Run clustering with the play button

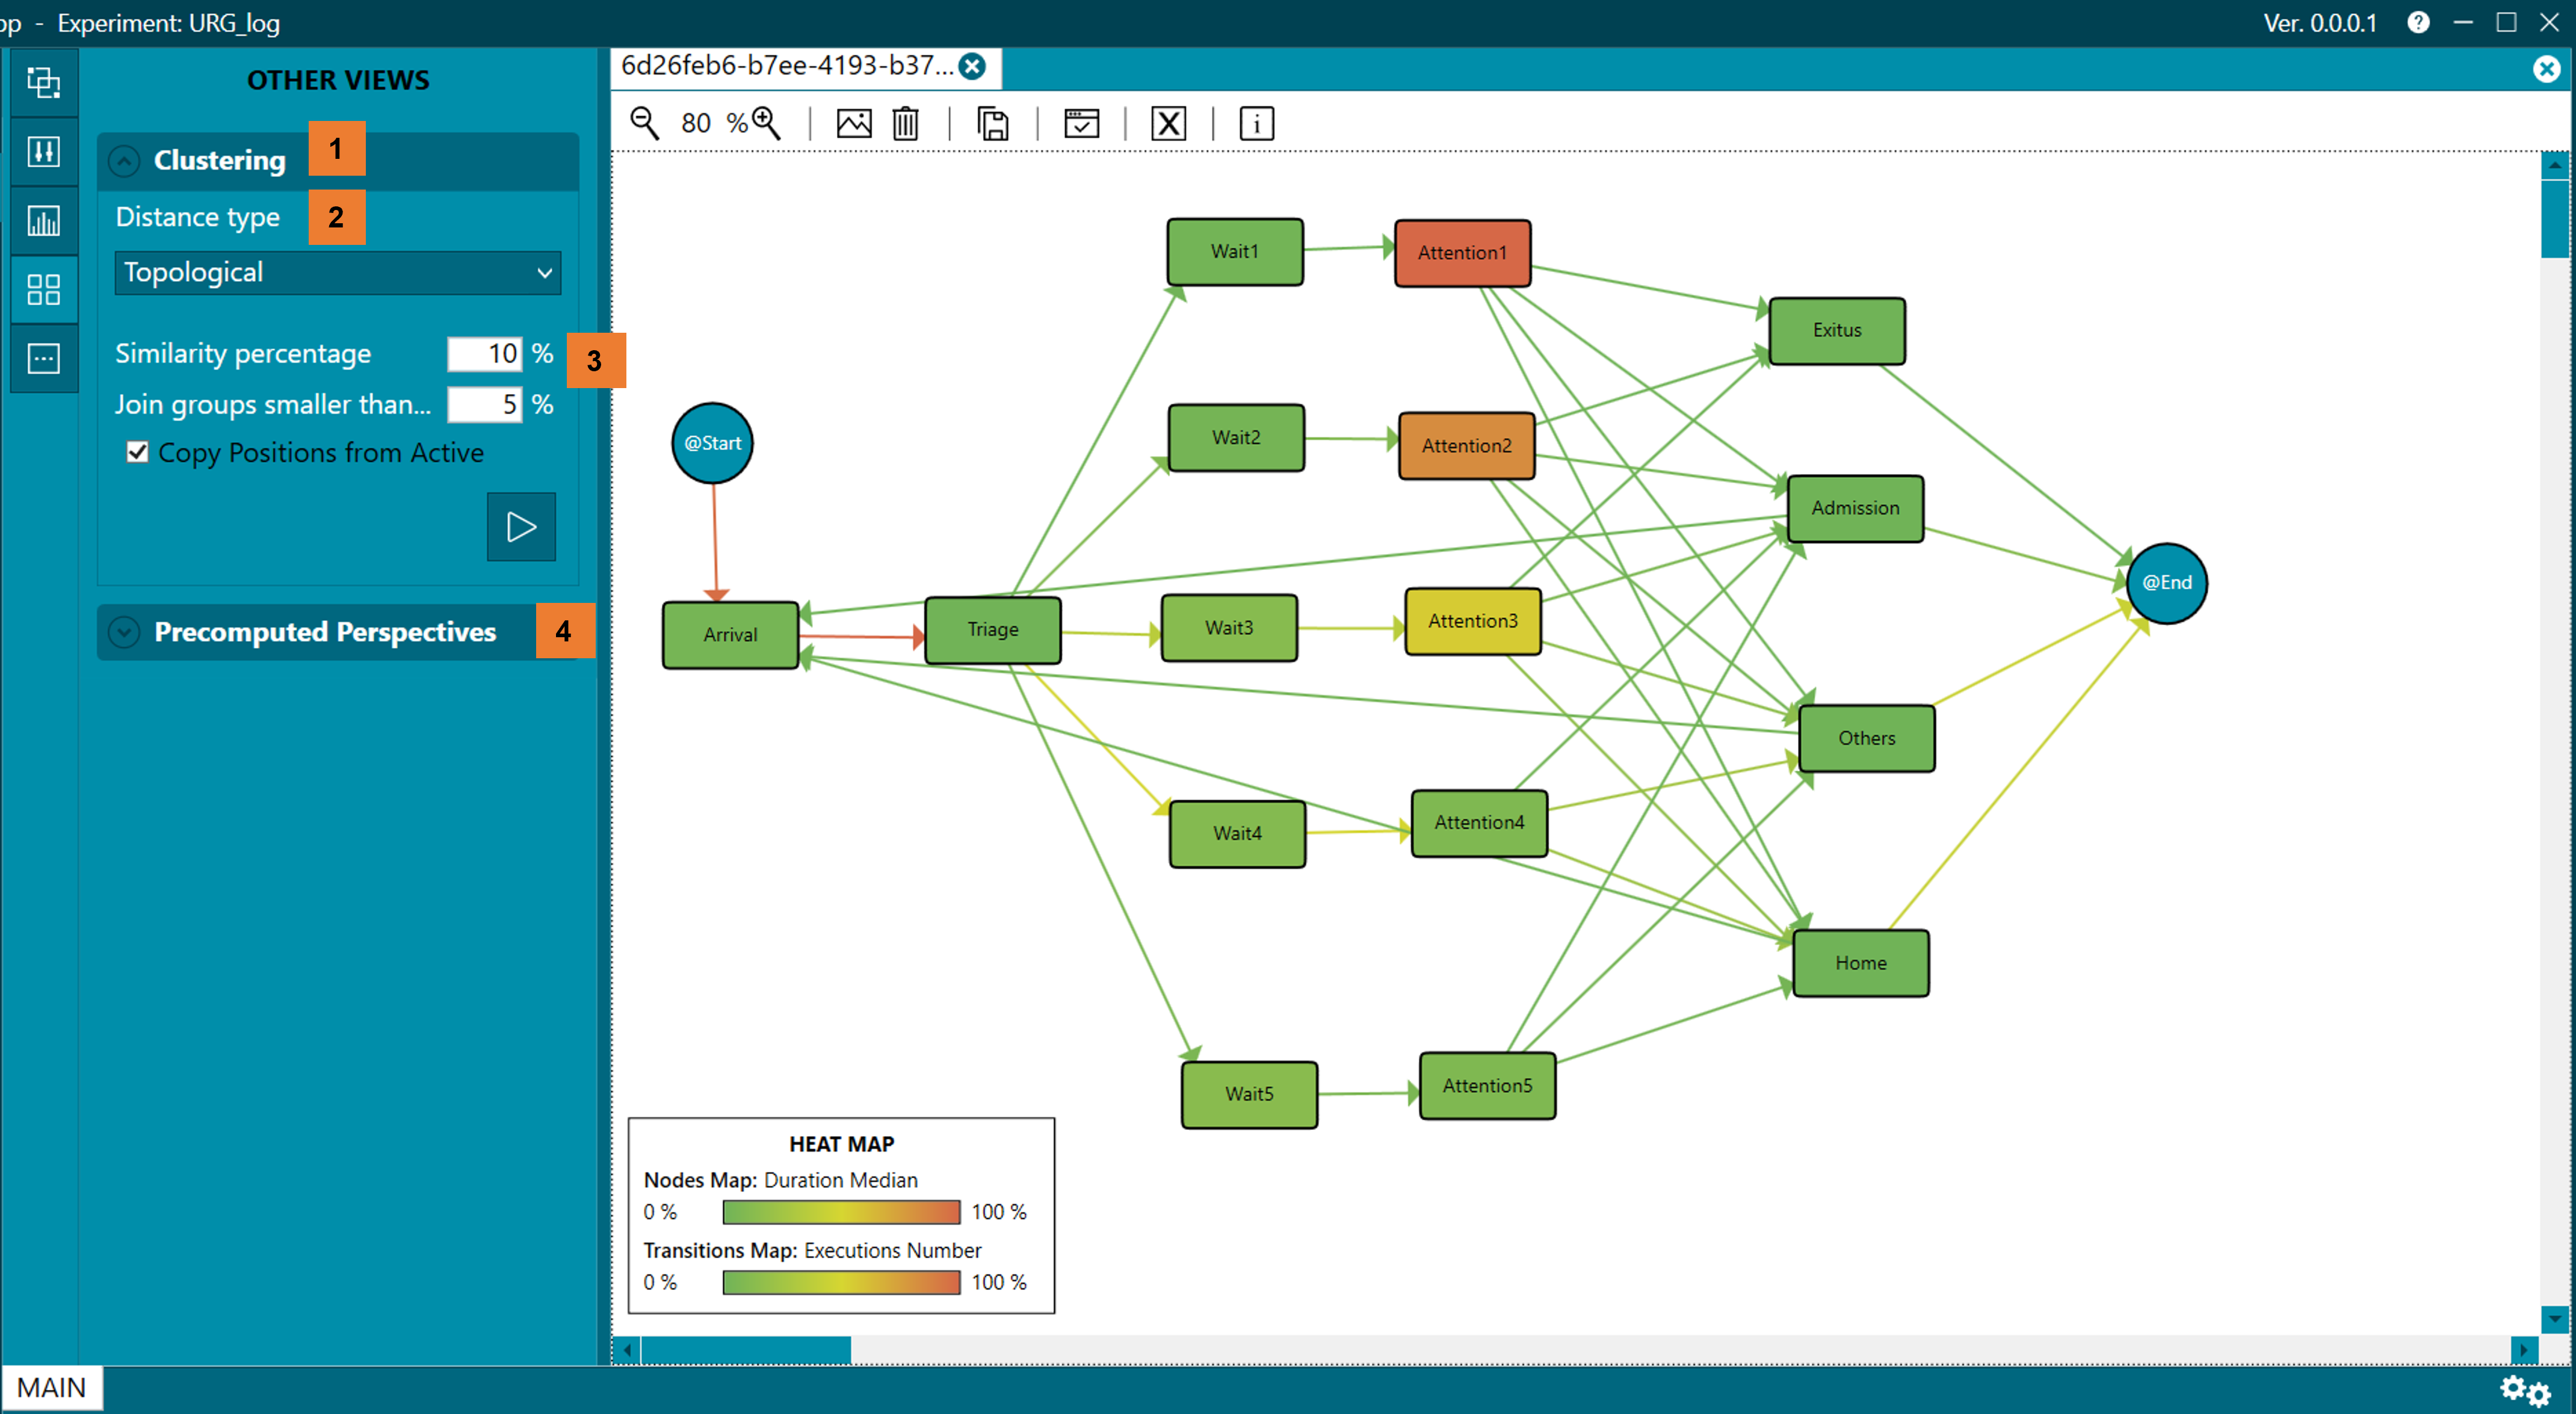(x=521, y=527)
